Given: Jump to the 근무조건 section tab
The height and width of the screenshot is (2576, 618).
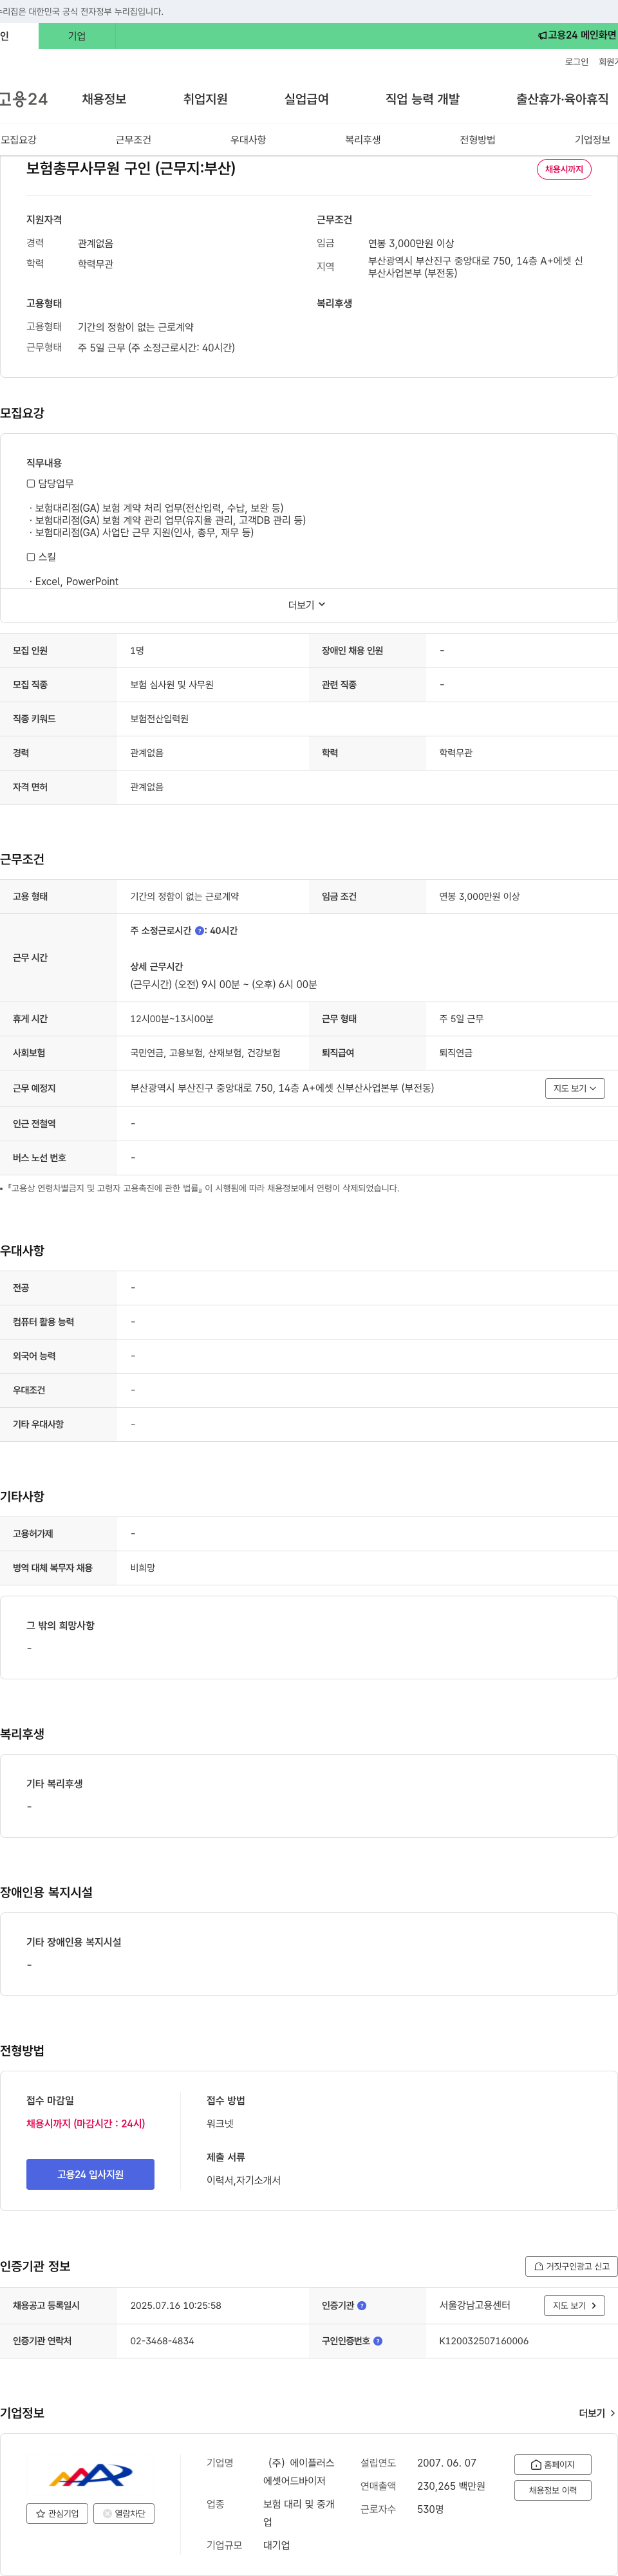Looking at the screenshot, I should [x=133, y=140].
